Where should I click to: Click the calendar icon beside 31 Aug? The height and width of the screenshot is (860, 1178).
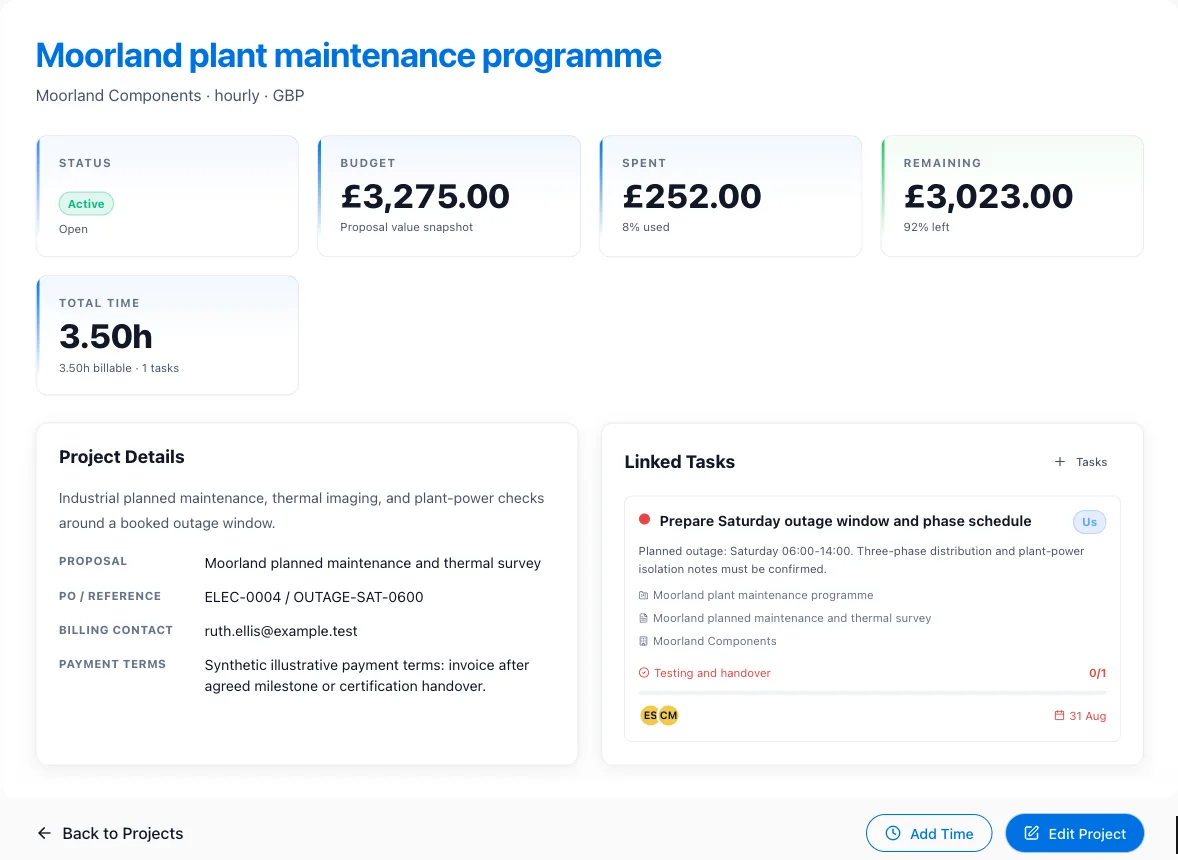tap(1059, 715)
